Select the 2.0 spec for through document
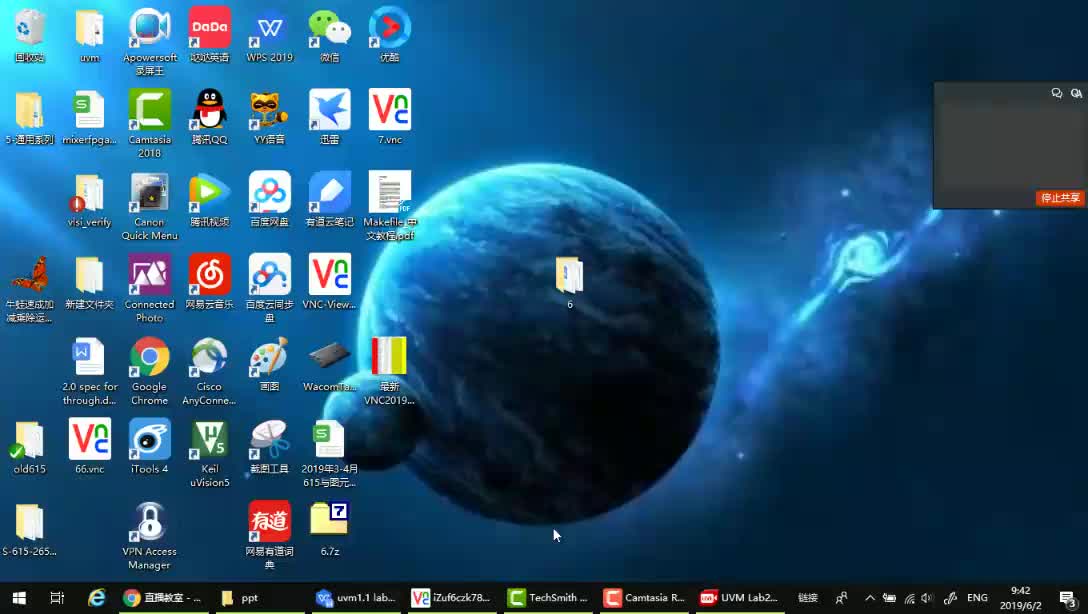The width and height of the screenshot is (1088, 614). [90, 370]
